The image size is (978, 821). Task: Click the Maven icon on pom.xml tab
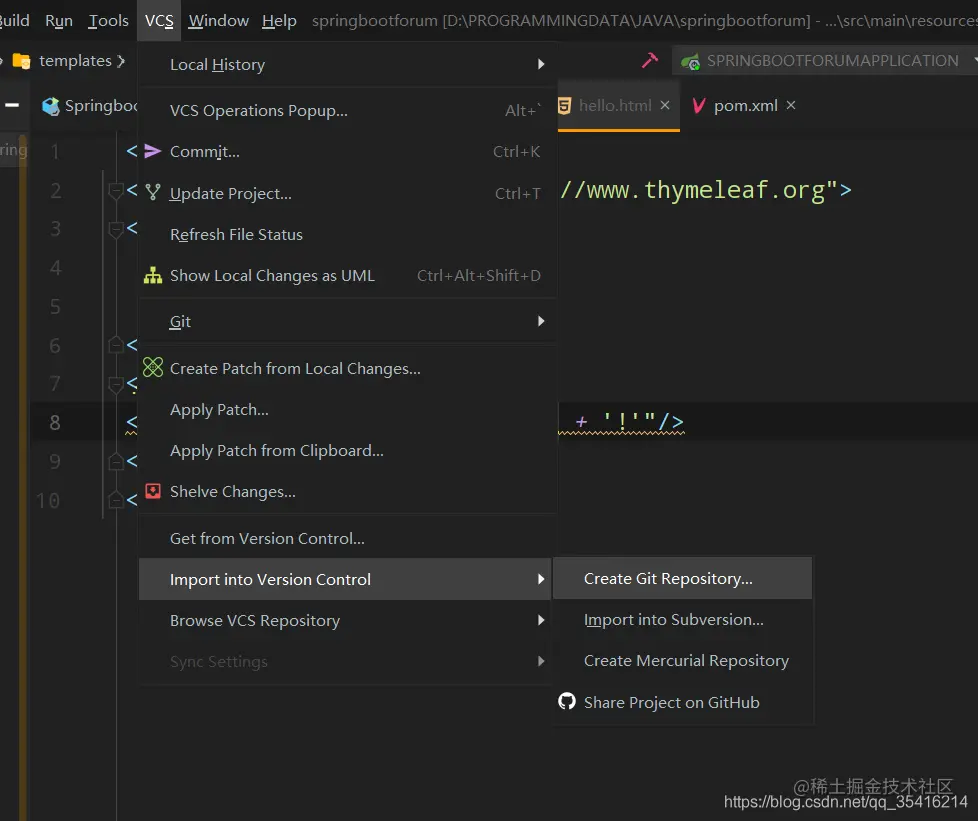pyautogui.click(x=699, y=105)
